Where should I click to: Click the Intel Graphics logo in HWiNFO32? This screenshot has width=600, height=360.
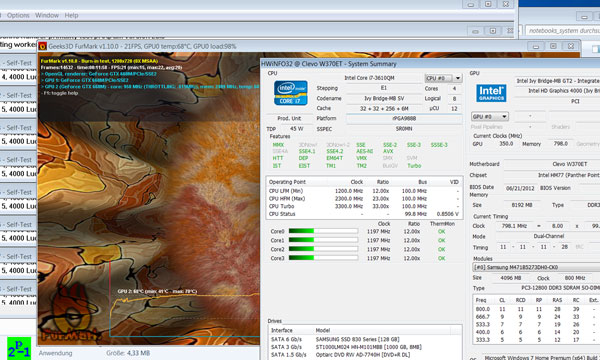tap(491, 93)
